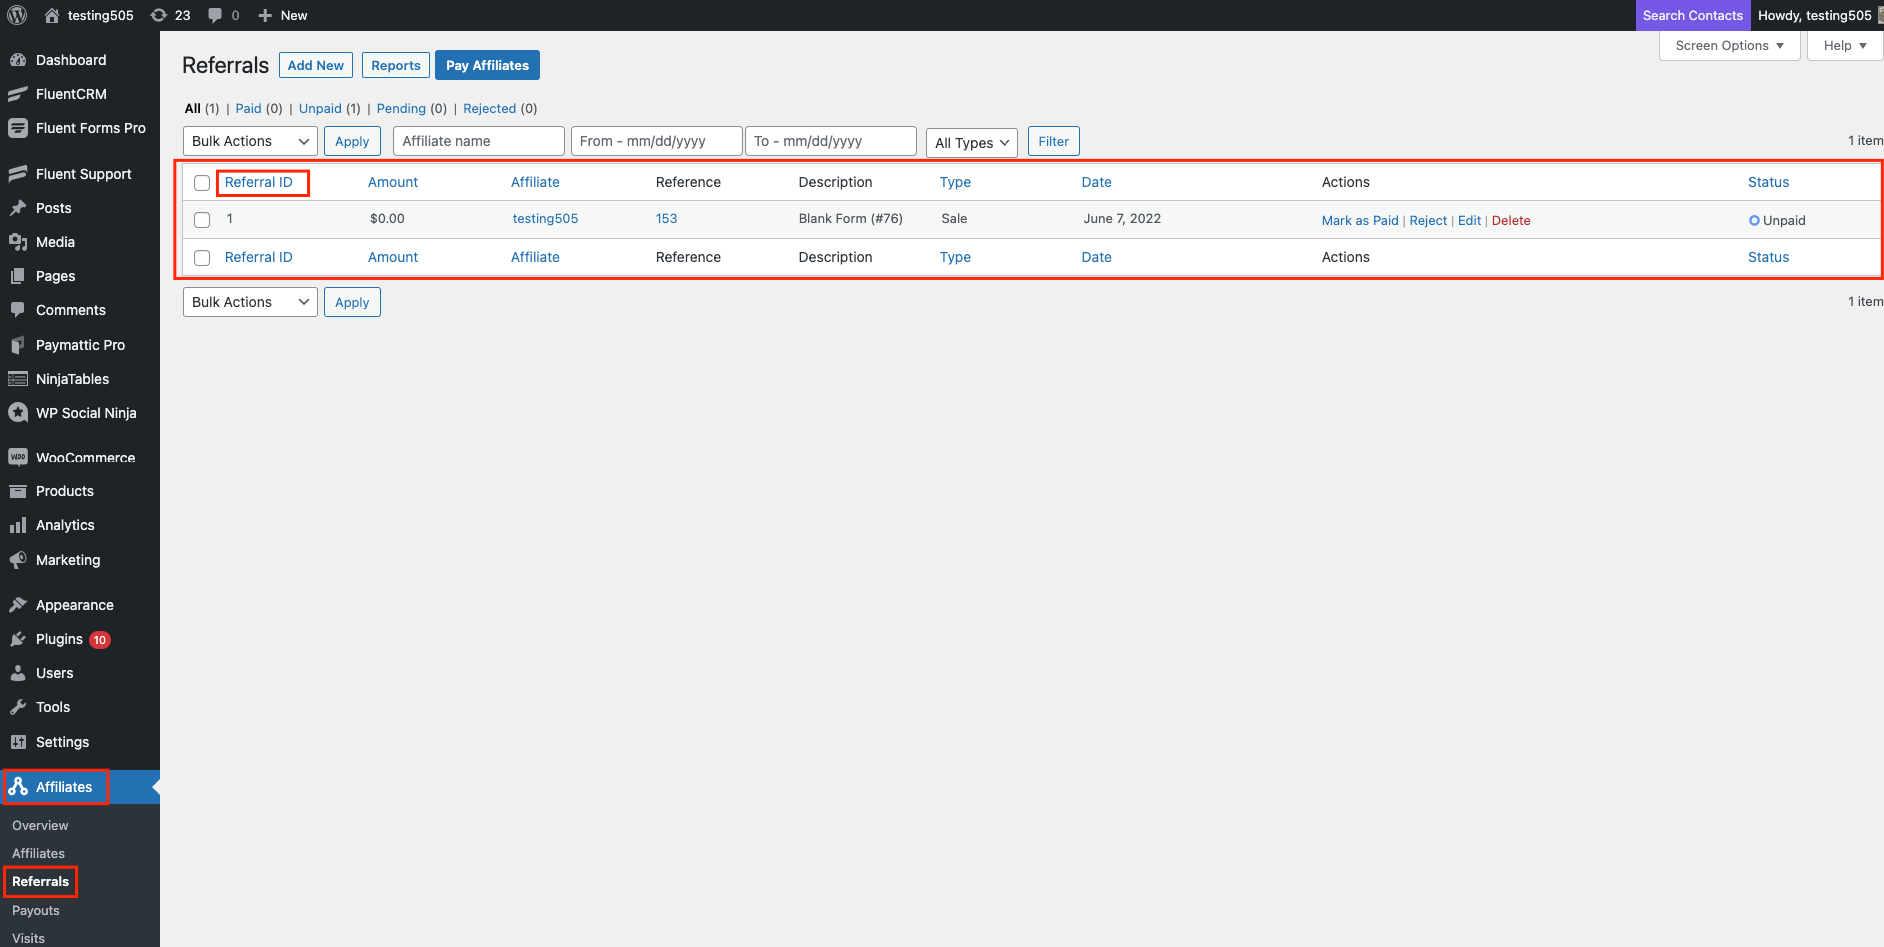Click the Affiliates network icon in sidebar
The height and width of the screenshot is (947, 1884).
pyautogui.click(x=18, y=787)
